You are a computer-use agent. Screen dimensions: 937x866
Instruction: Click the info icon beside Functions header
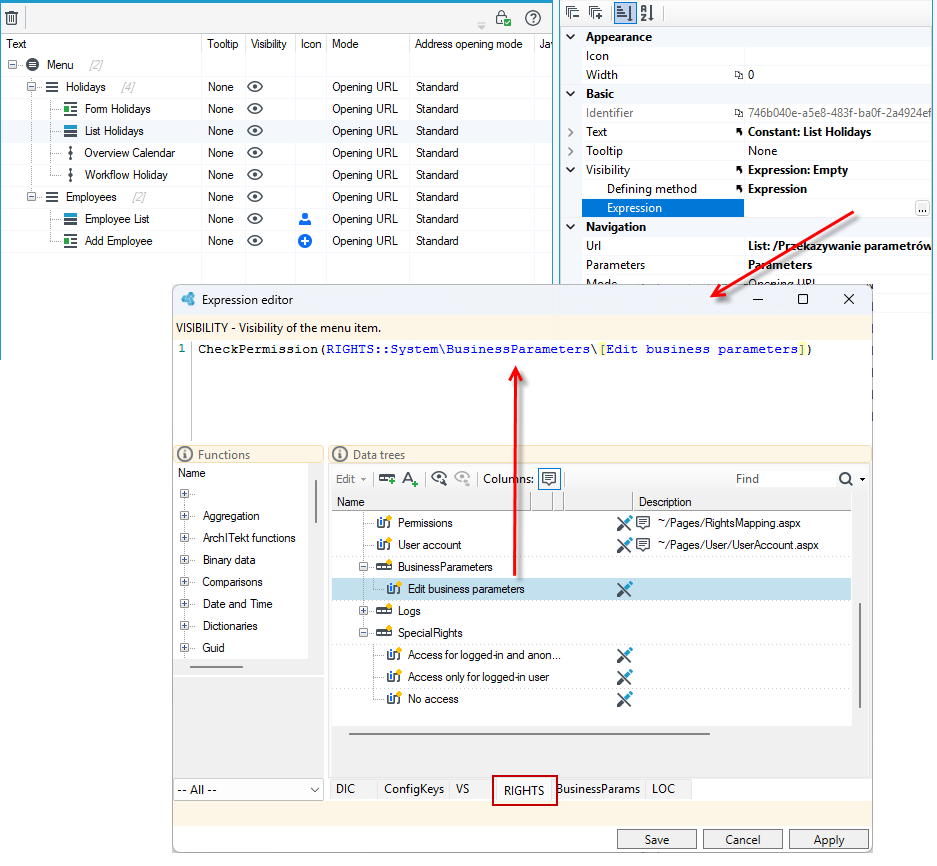coord(185,454)
